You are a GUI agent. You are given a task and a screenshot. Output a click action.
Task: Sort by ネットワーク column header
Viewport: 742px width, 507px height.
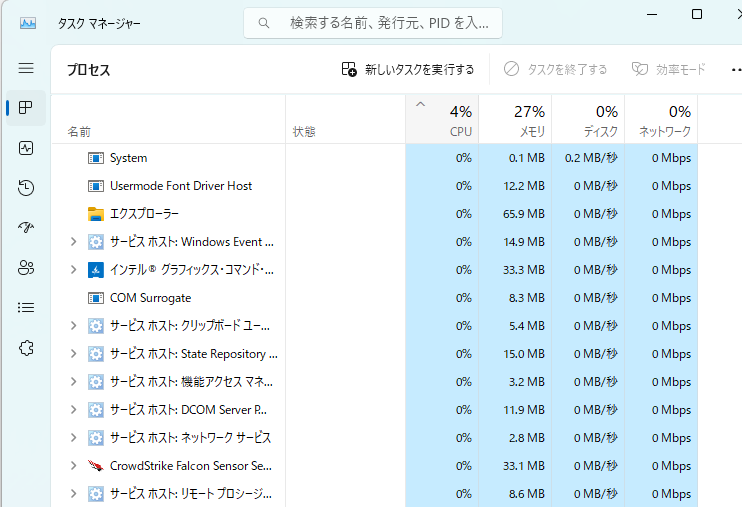point(661,119)
